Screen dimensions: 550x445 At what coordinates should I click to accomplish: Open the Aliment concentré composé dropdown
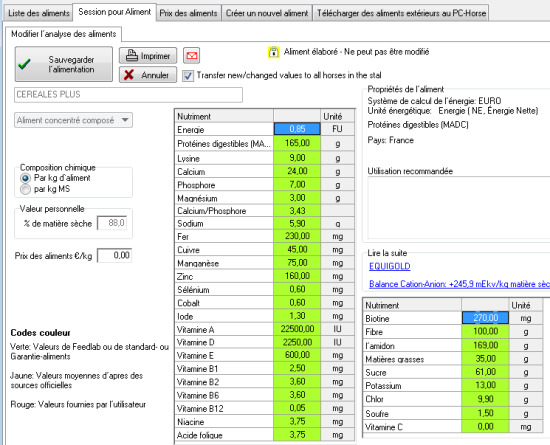pyautogui.click(x=73, y=120)
